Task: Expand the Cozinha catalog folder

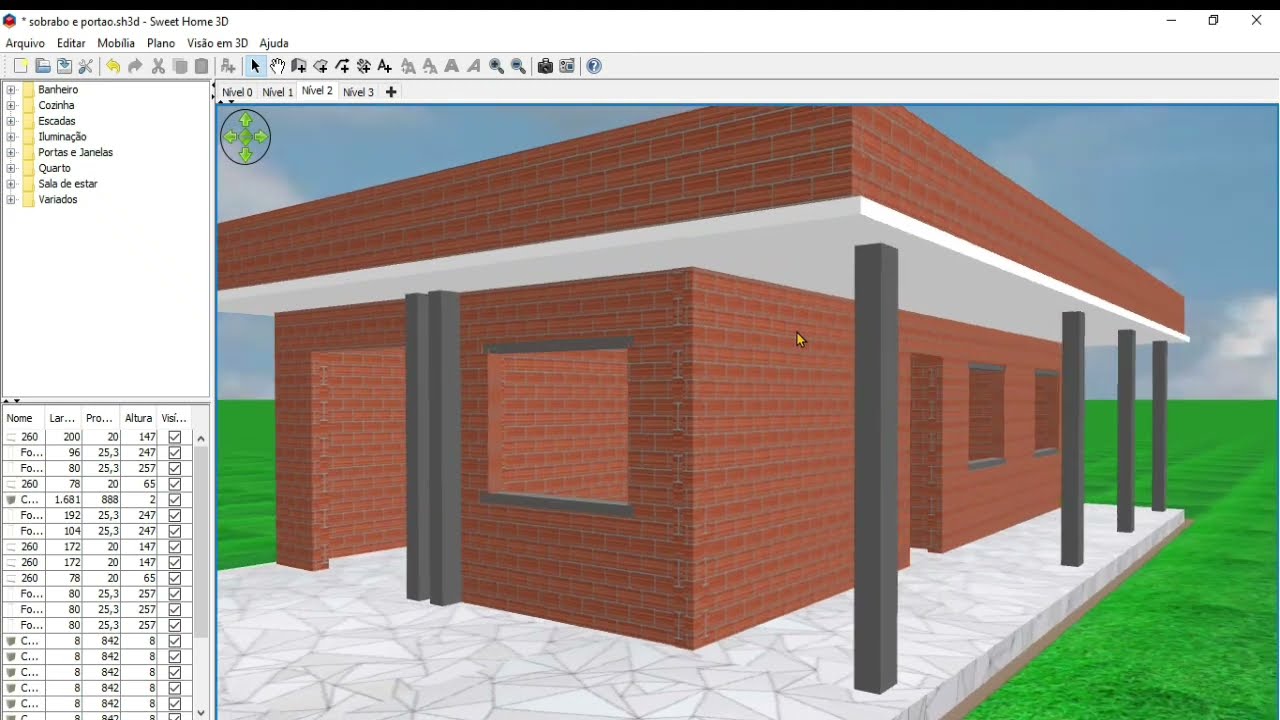Action: click(11, 105)
